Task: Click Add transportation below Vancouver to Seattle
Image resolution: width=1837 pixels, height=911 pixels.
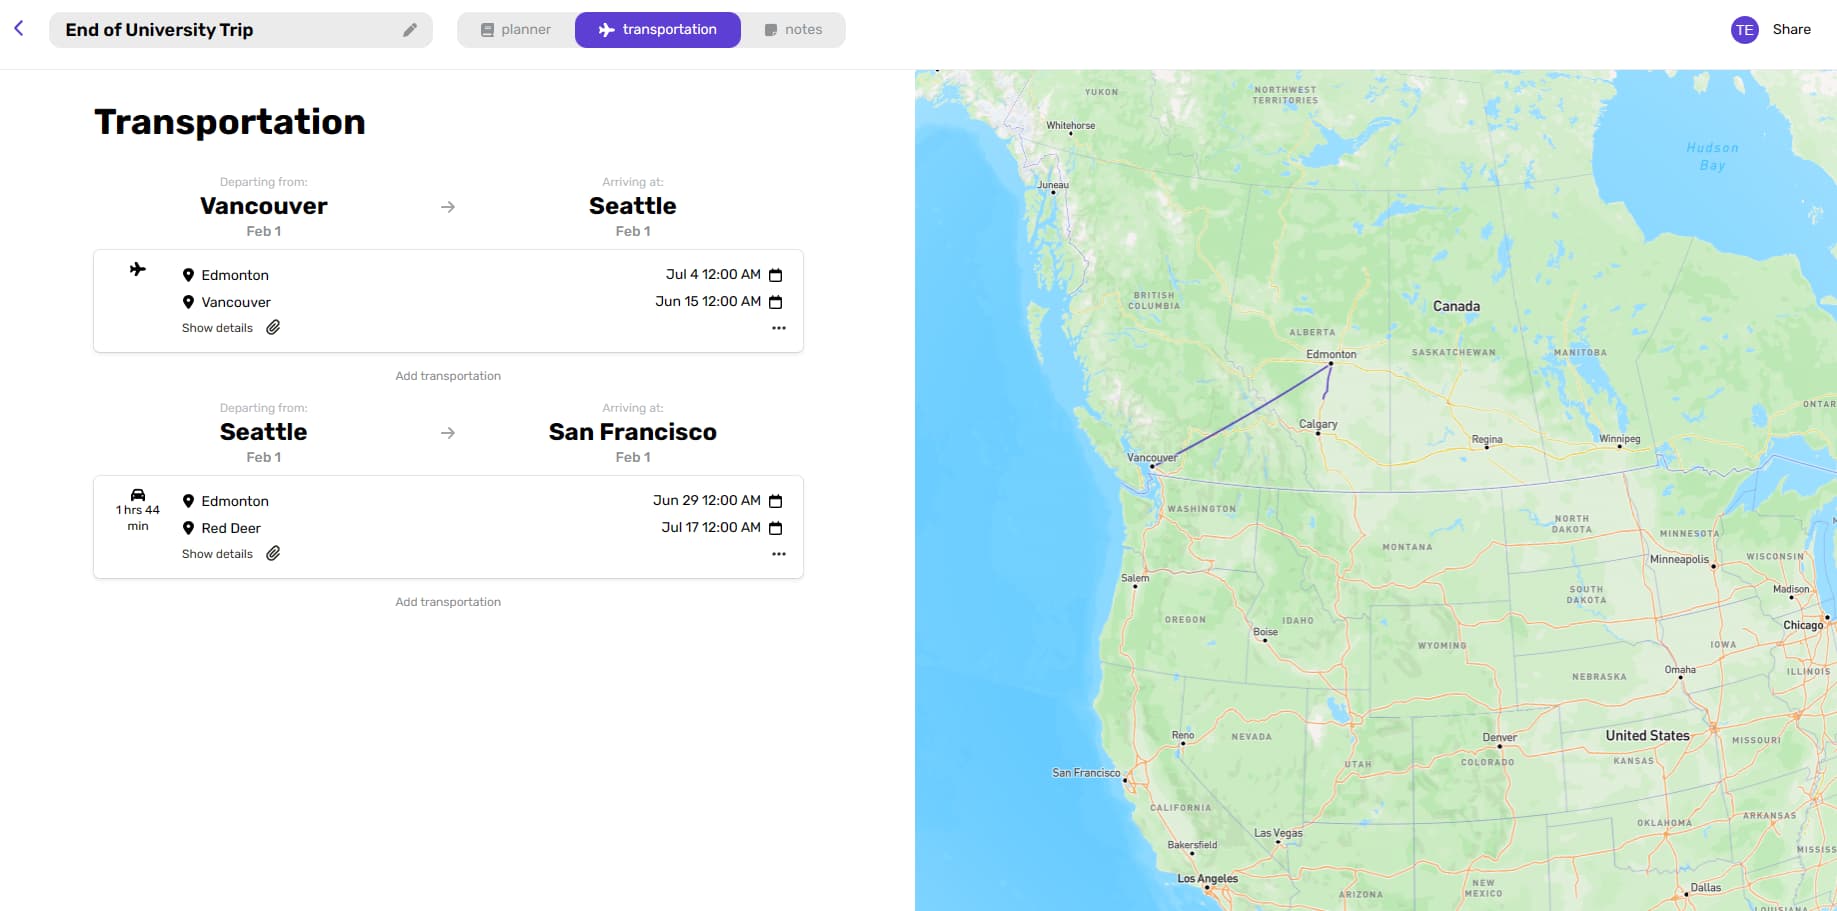Action: click(x=448, y=376)
